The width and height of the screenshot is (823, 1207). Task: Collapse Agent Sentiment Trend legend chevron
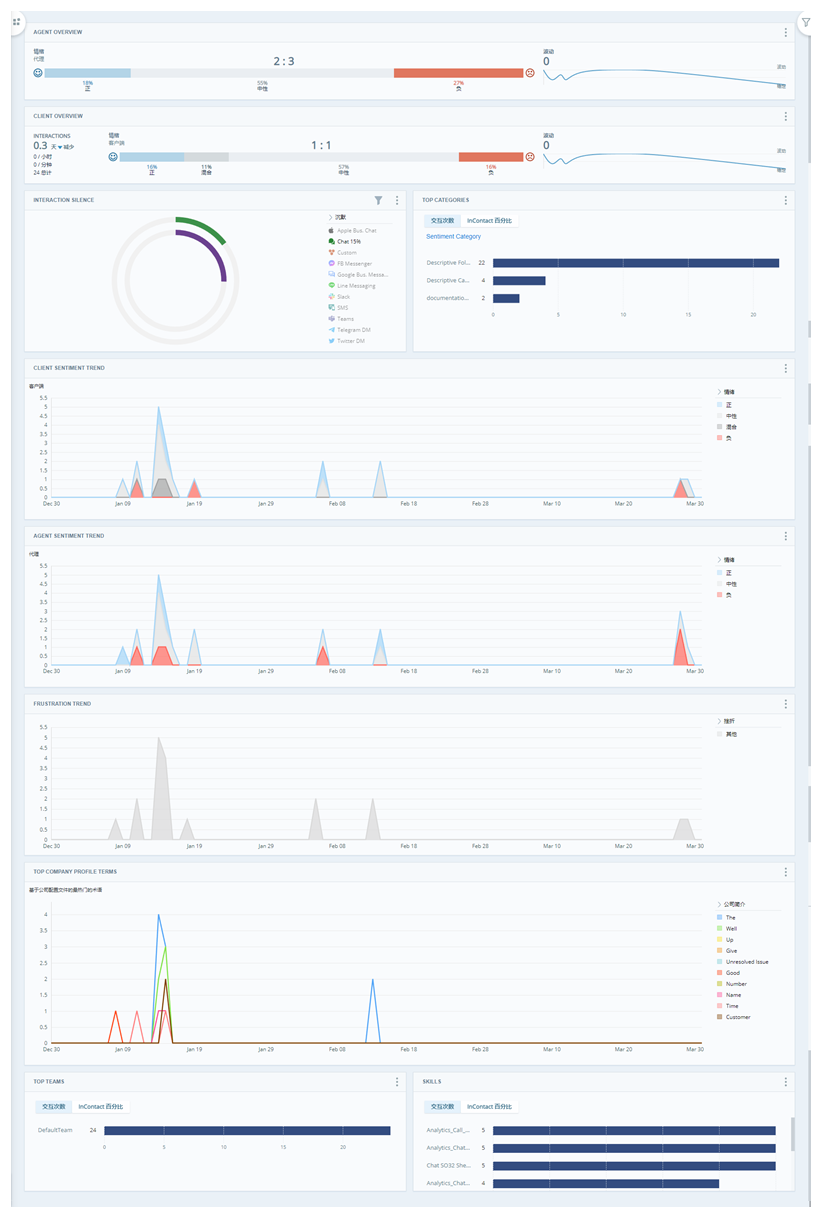coord(719,559)
